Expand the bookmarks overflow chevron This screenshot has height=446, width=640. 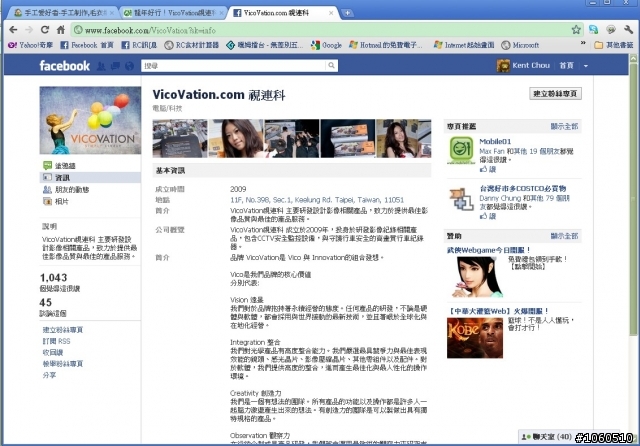coord(583,43)
